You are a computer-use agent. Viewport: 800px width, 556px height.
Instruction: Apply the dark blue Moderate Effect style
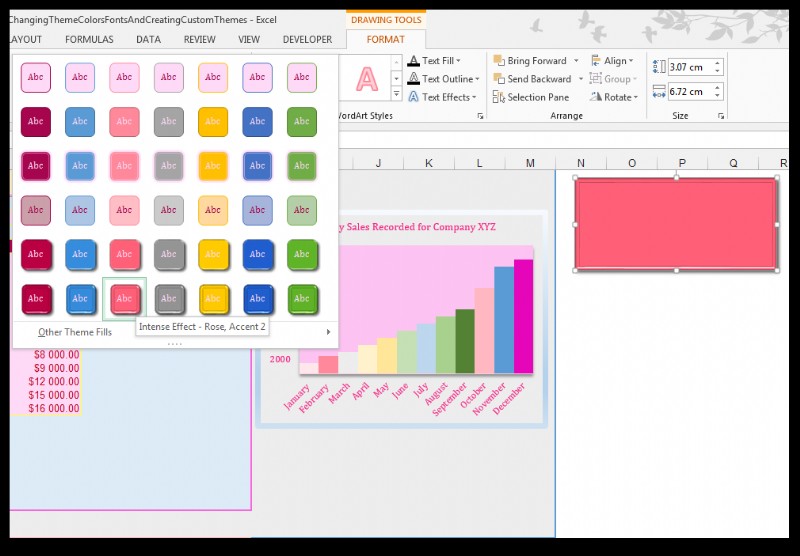[258, 254]
